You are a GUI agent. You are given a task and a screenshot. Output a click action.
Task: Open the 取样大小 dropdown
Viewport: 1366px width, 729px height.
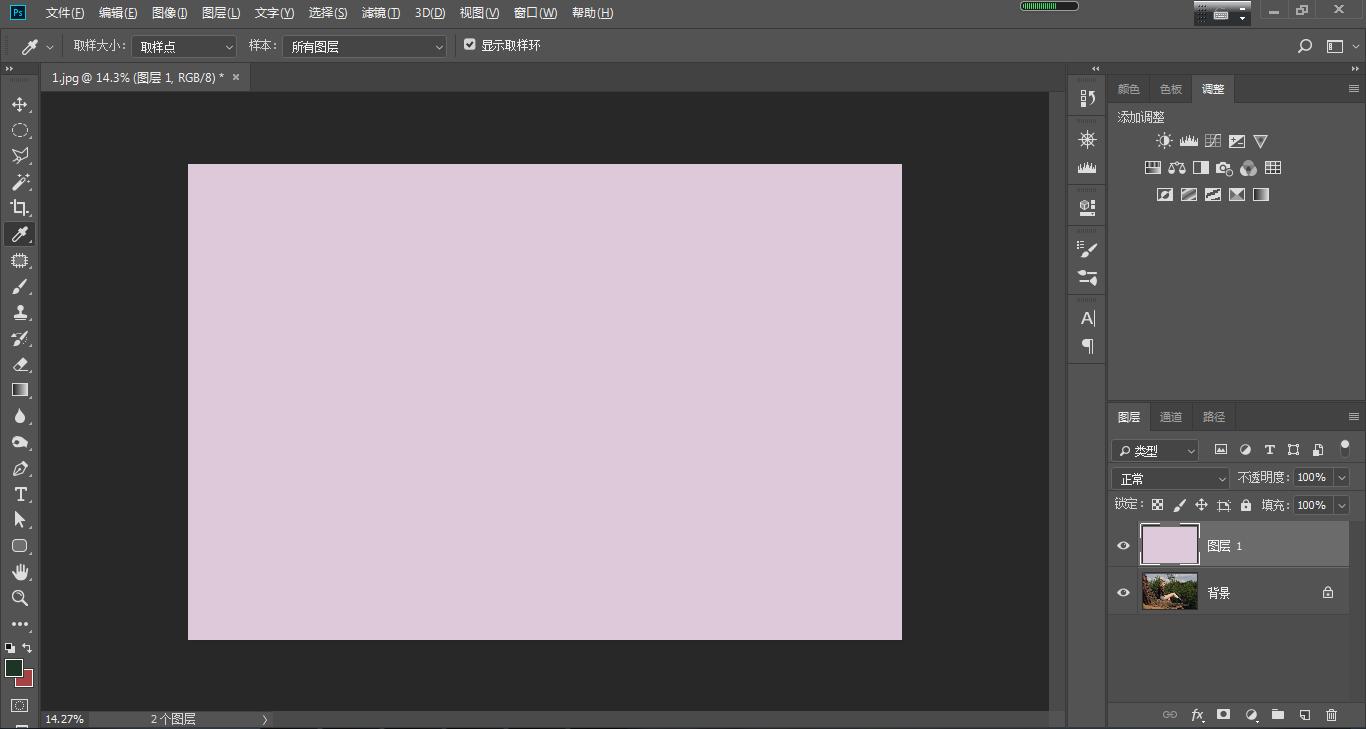coord(185,47)
